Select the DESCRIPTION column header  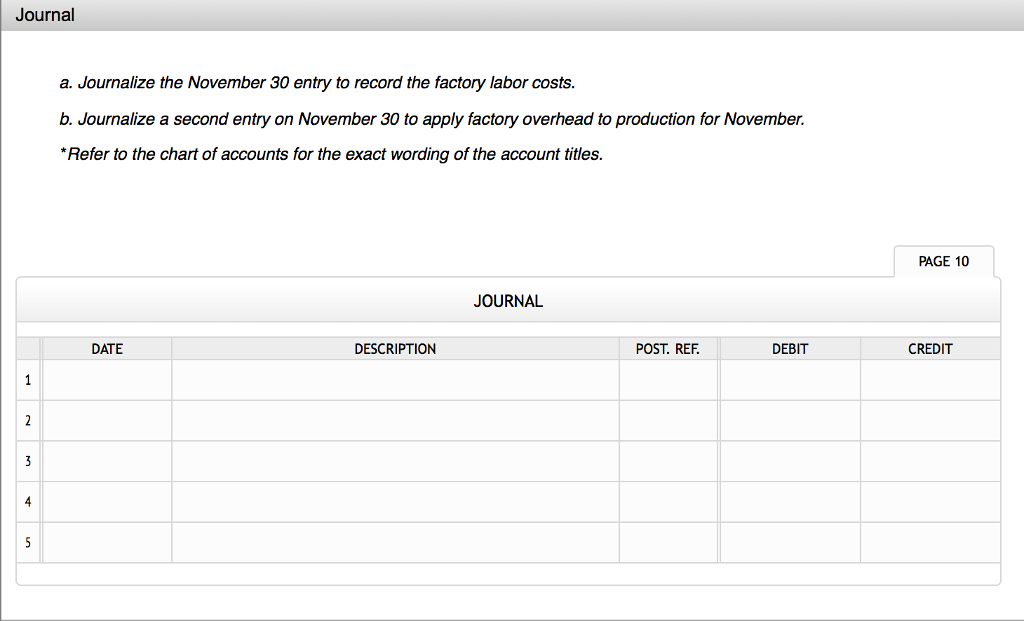(395, 348)
